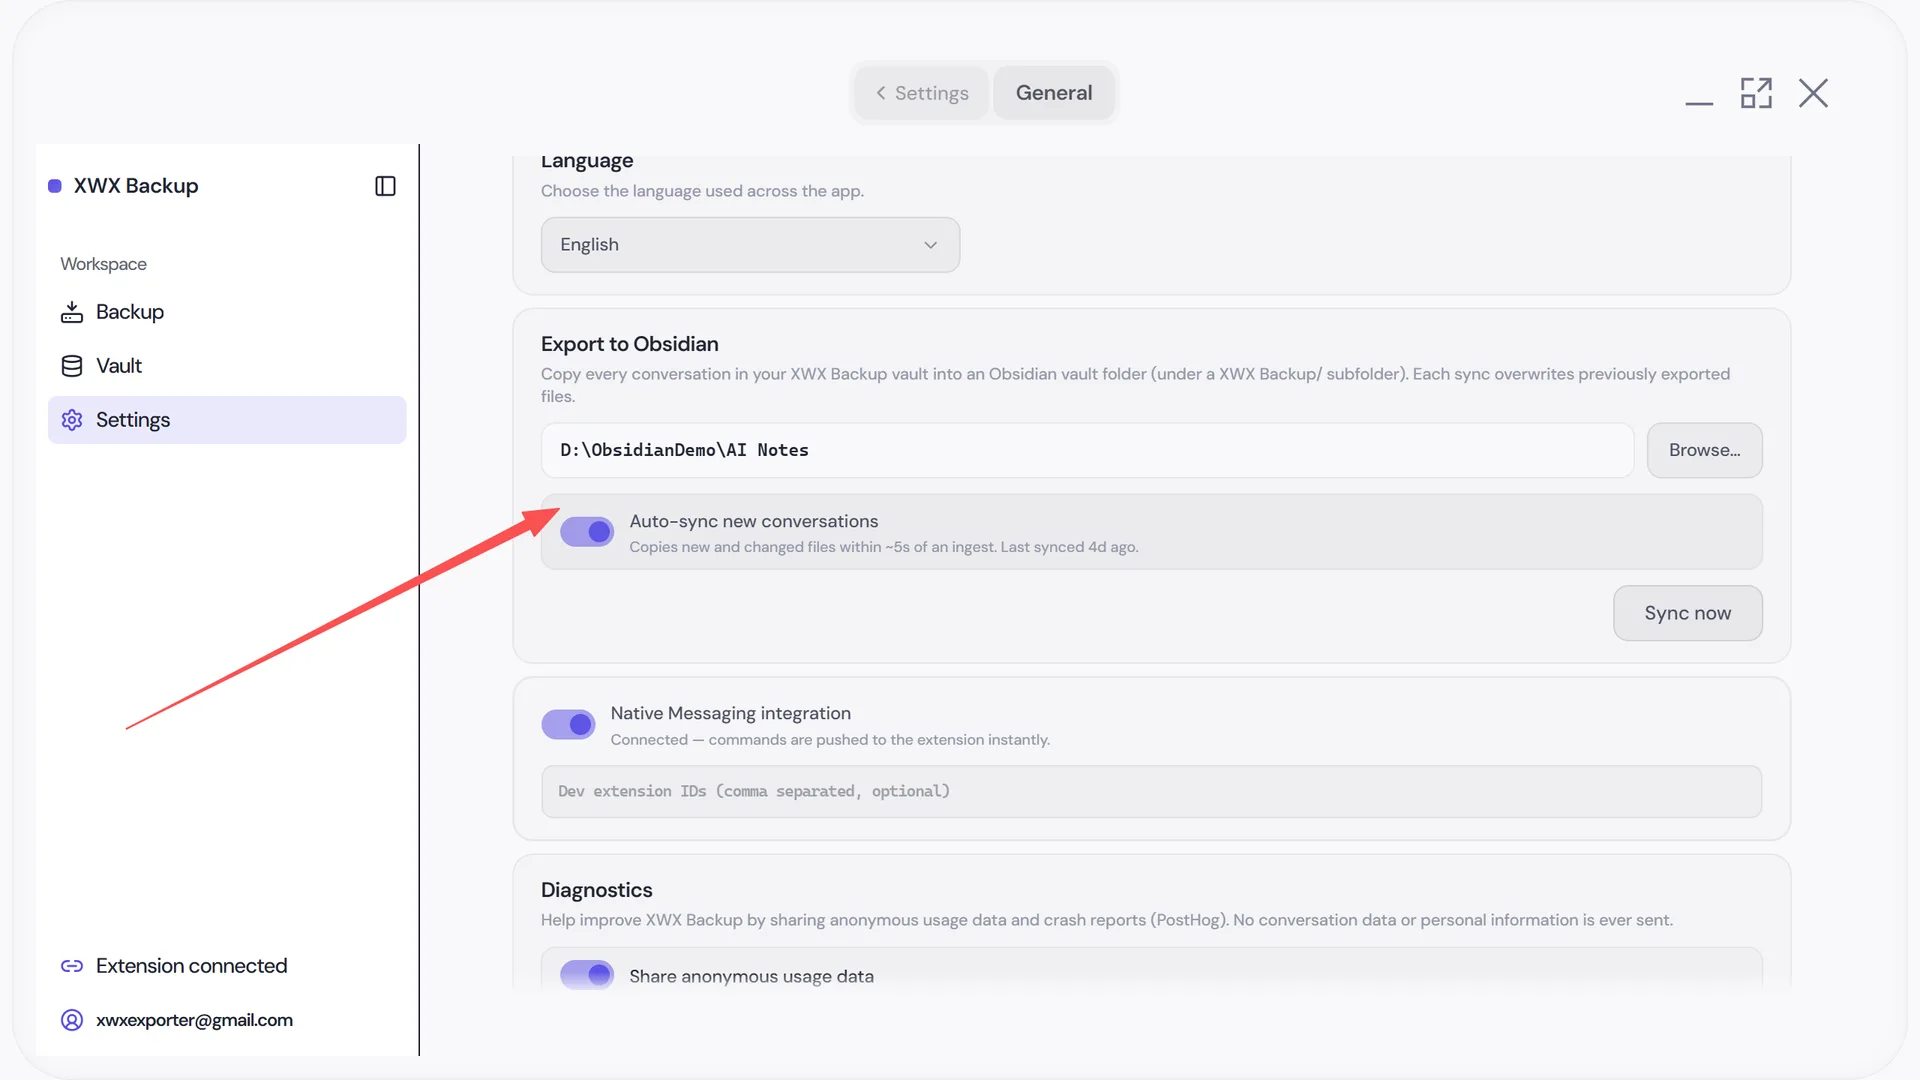Click the Language section heading
1920x1080 pixels.
[587, 161]
